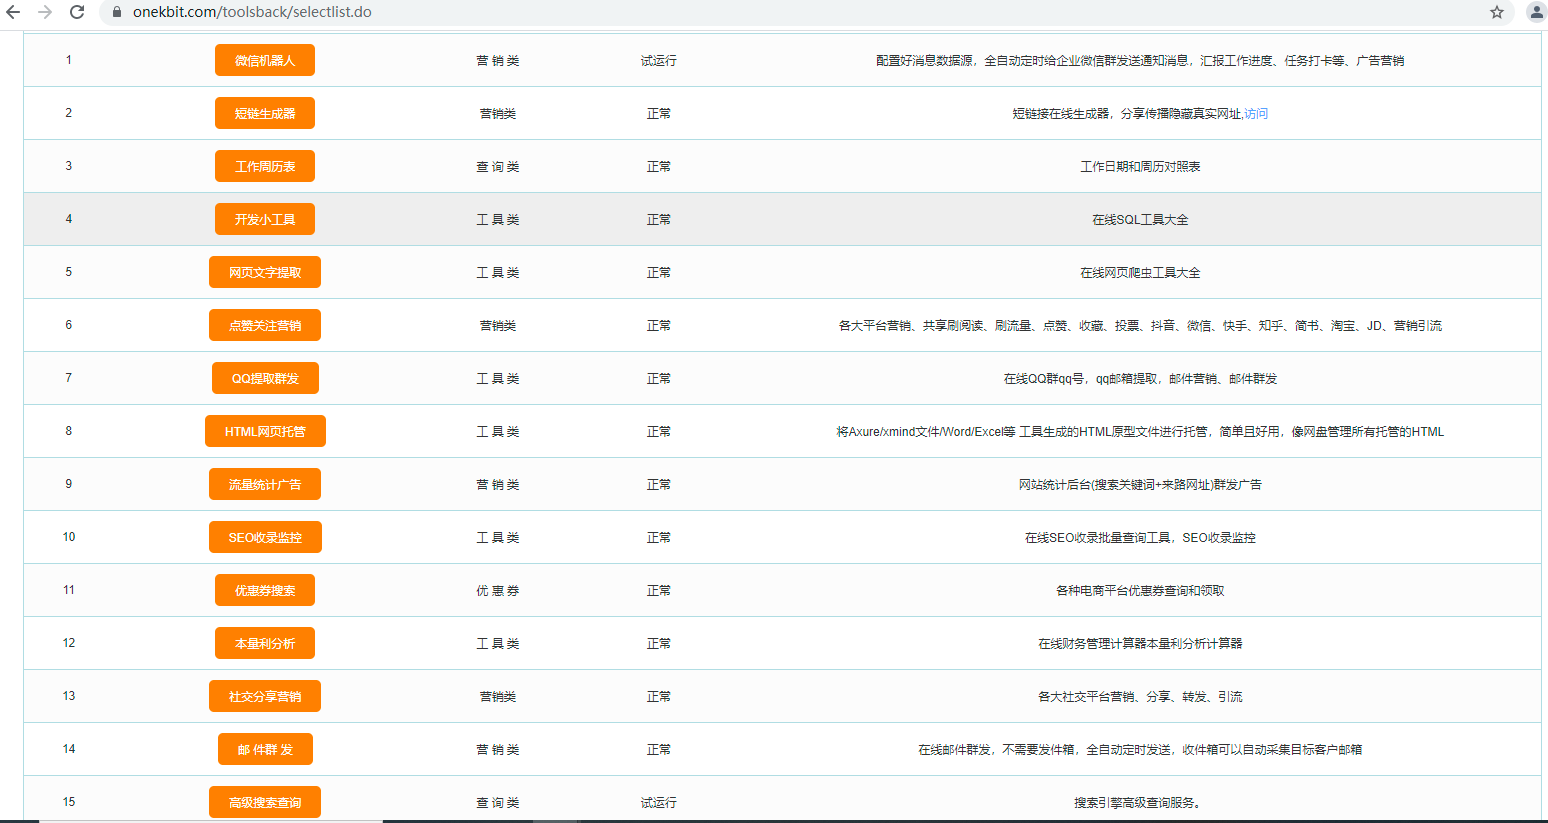Open the 短链生成器 tool
This screenshot has height=823, width=1548.
[265, 113]
